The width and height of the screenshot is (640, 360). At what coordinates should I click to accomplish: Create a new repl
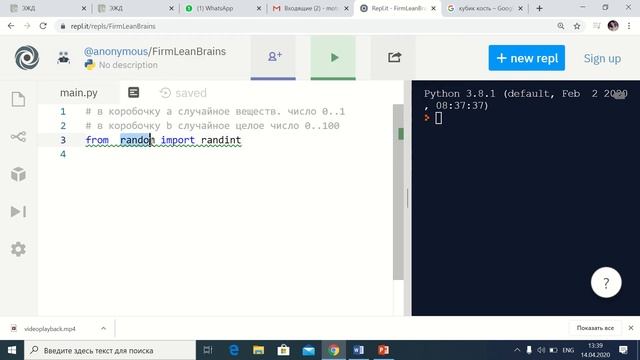527,58
